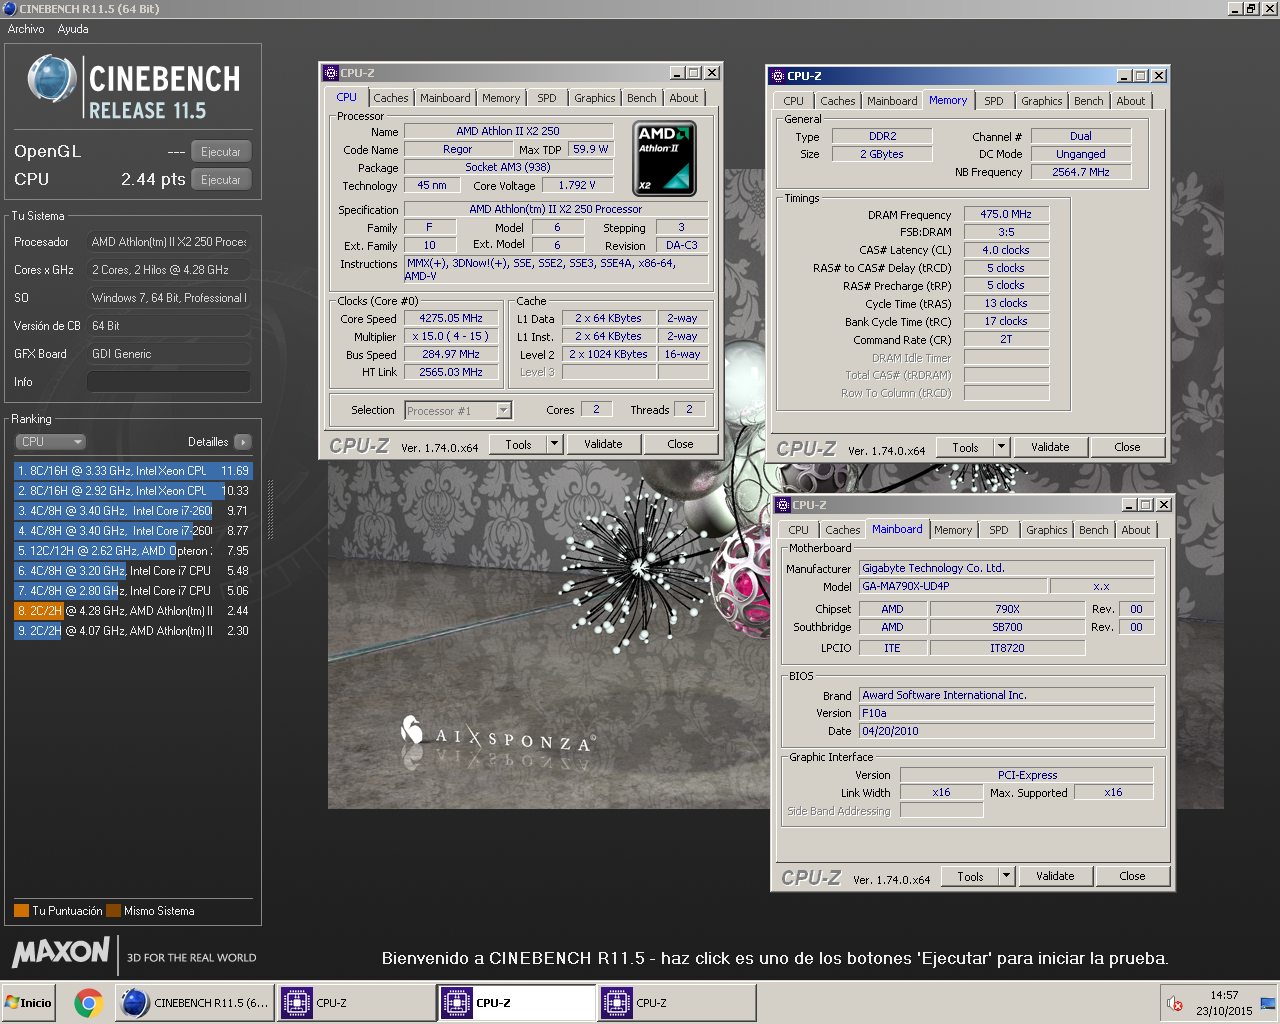
Task: Click the muted speaker tray icon
Action: 1176,1004
